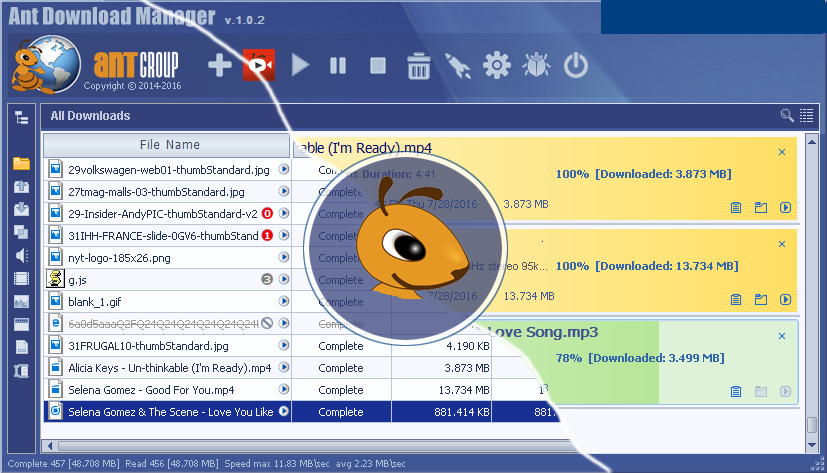Select the yellow folder icon in the sidebar
Image resolution: width=827 pixels, height=473 pixels.
coord(22,163)
